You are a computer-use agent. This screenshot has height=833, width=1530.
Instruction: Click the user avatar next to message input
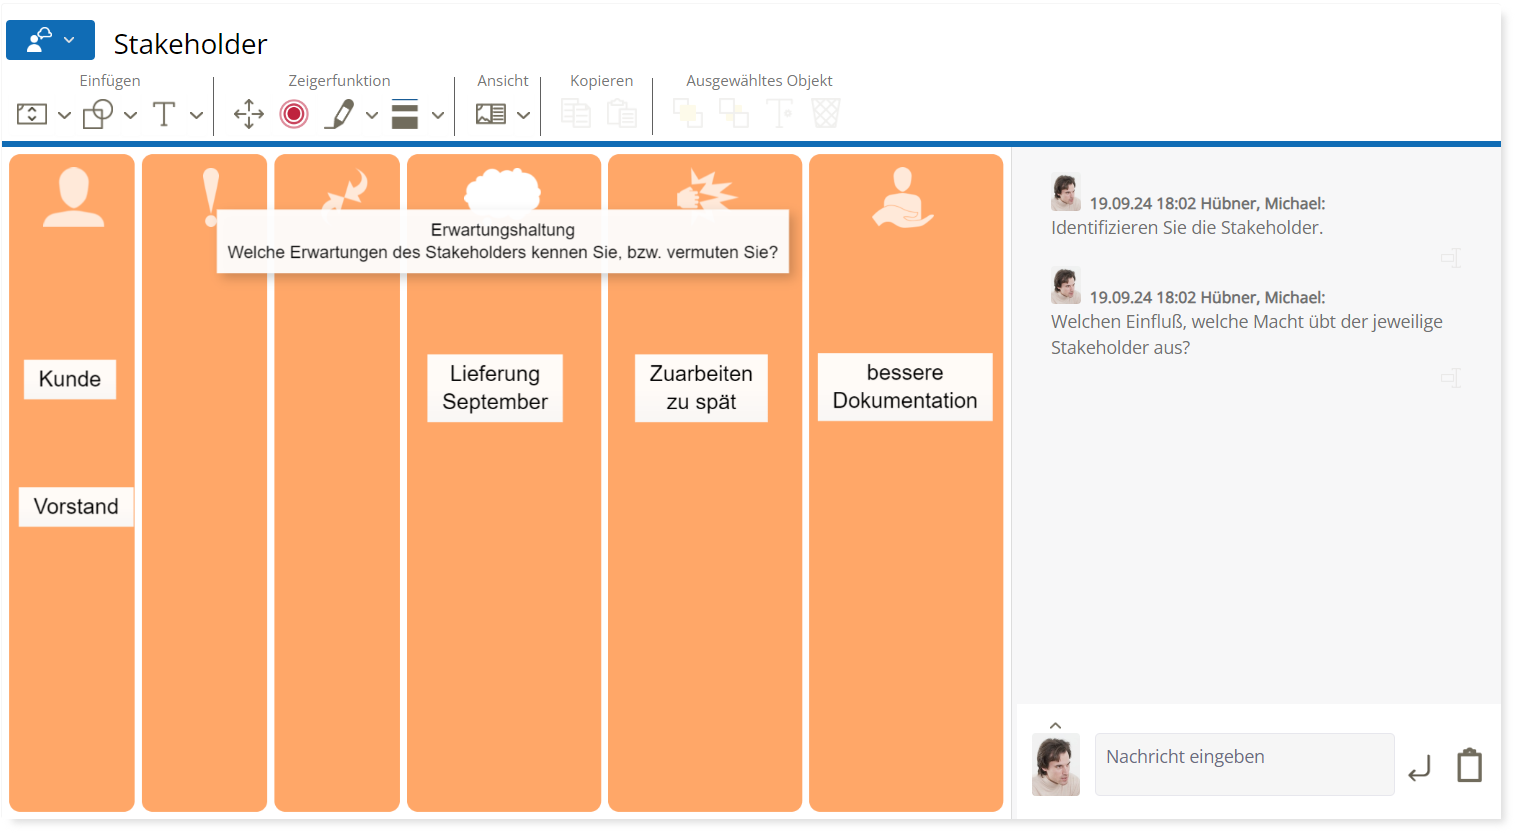point(1056,765)
